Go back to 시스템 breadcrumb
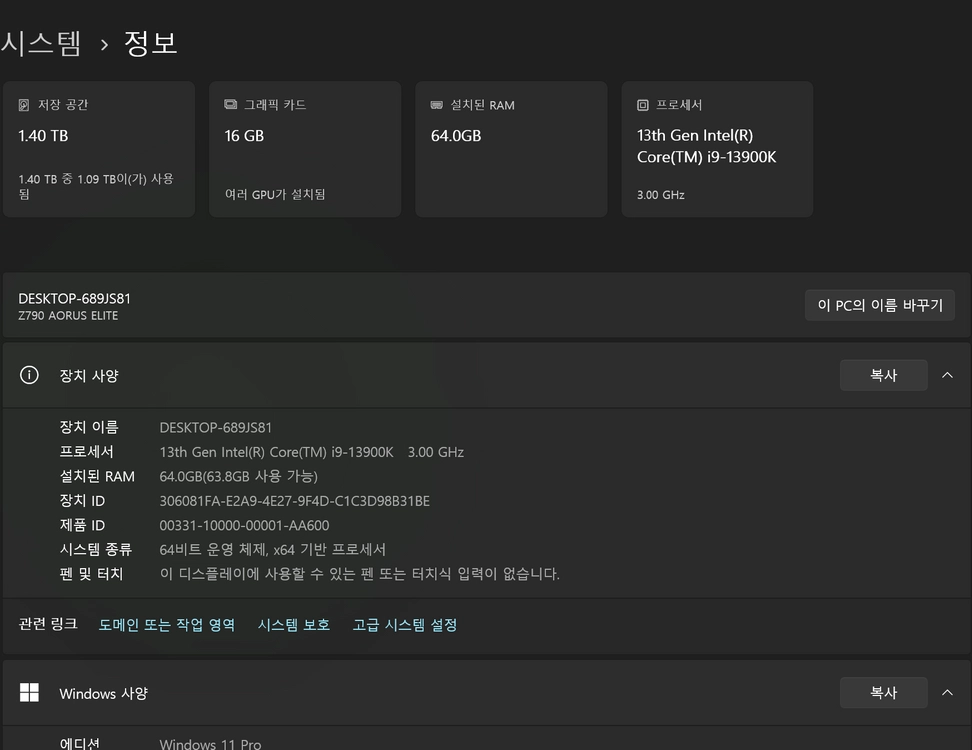972x750 pixels. pyautogui.click(x=41, y=43)
